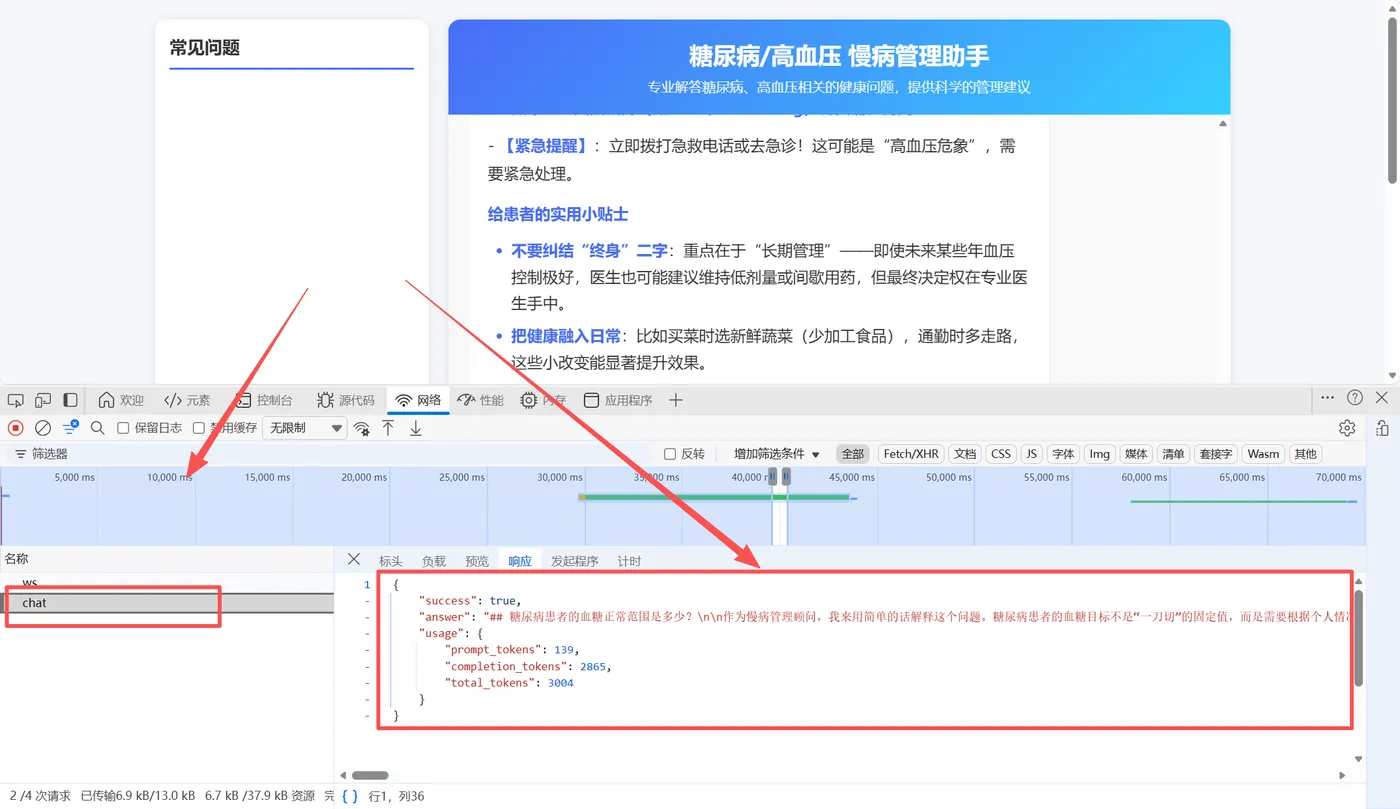1400x809 pixels.
Task: Stop recording with the red record button
Action: click(14, 427)
